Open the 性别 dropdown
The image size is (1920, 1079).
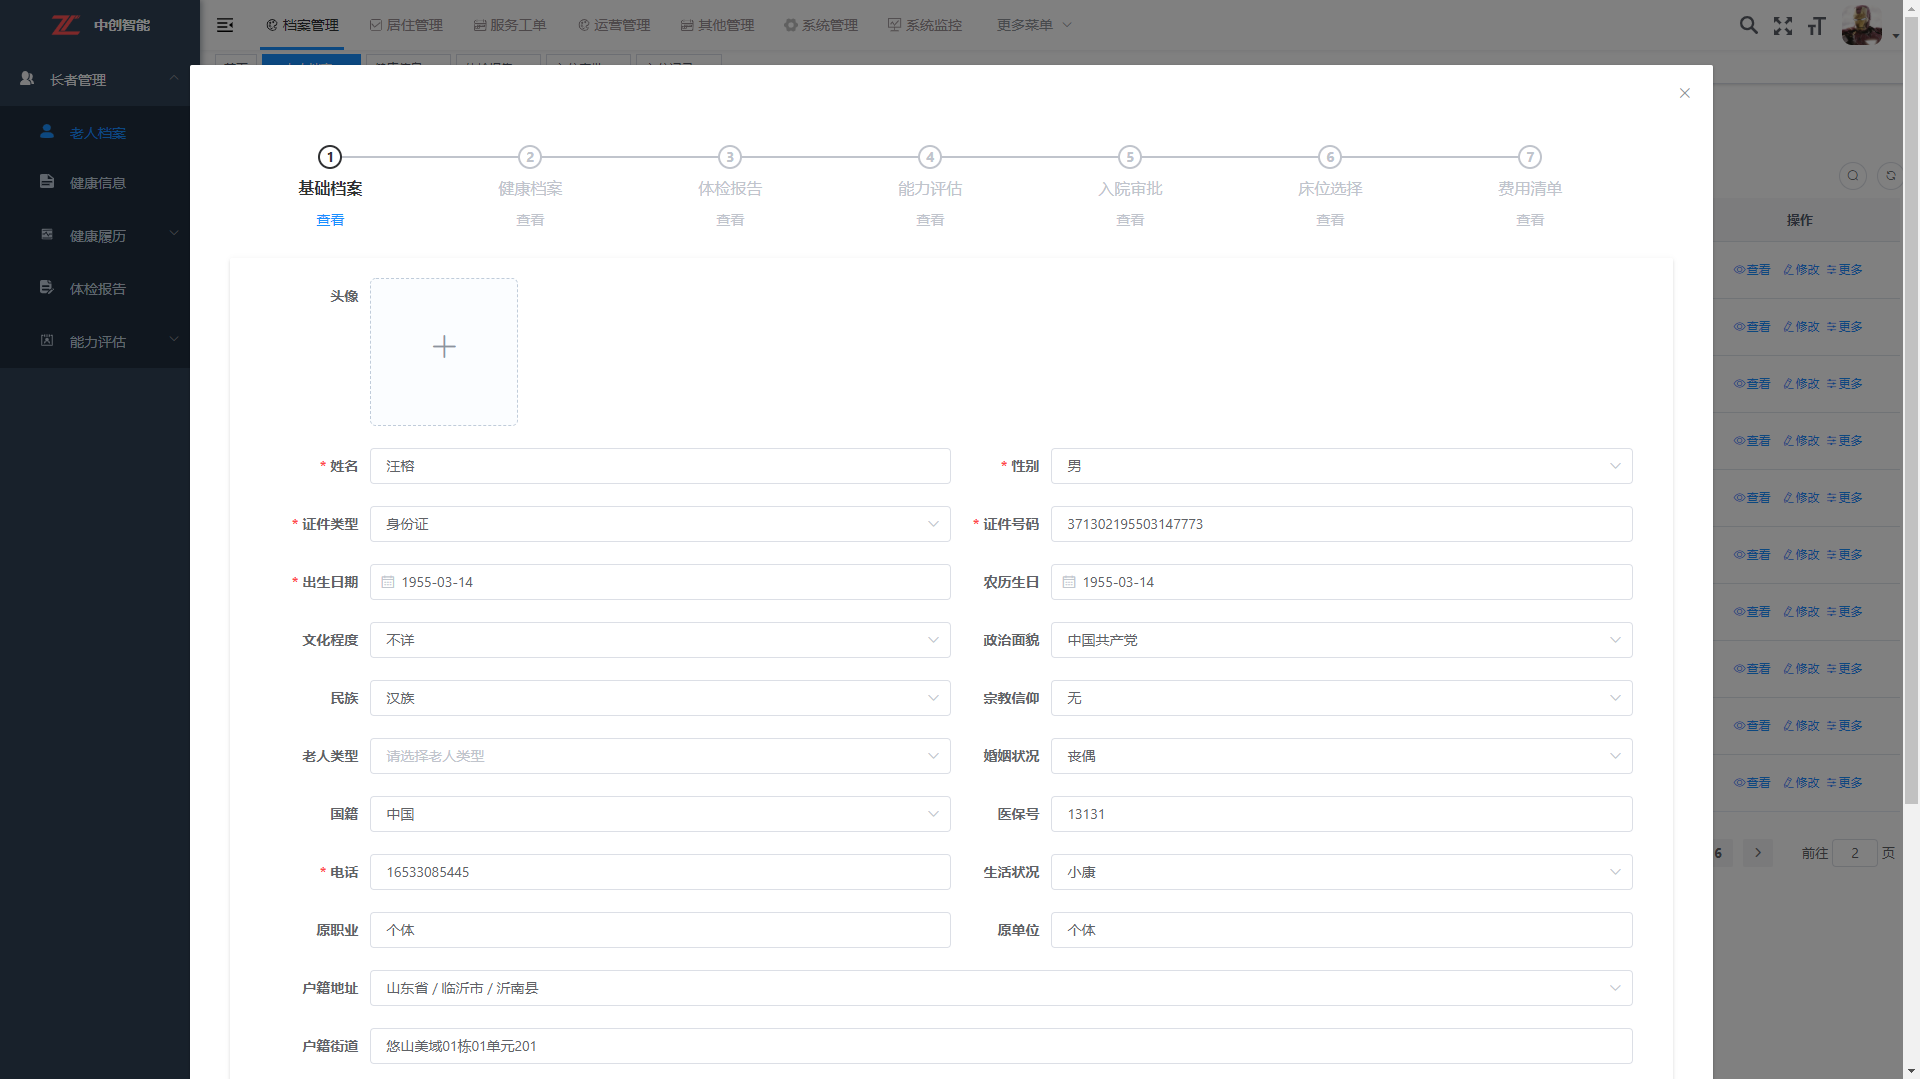pos(1341,466)
